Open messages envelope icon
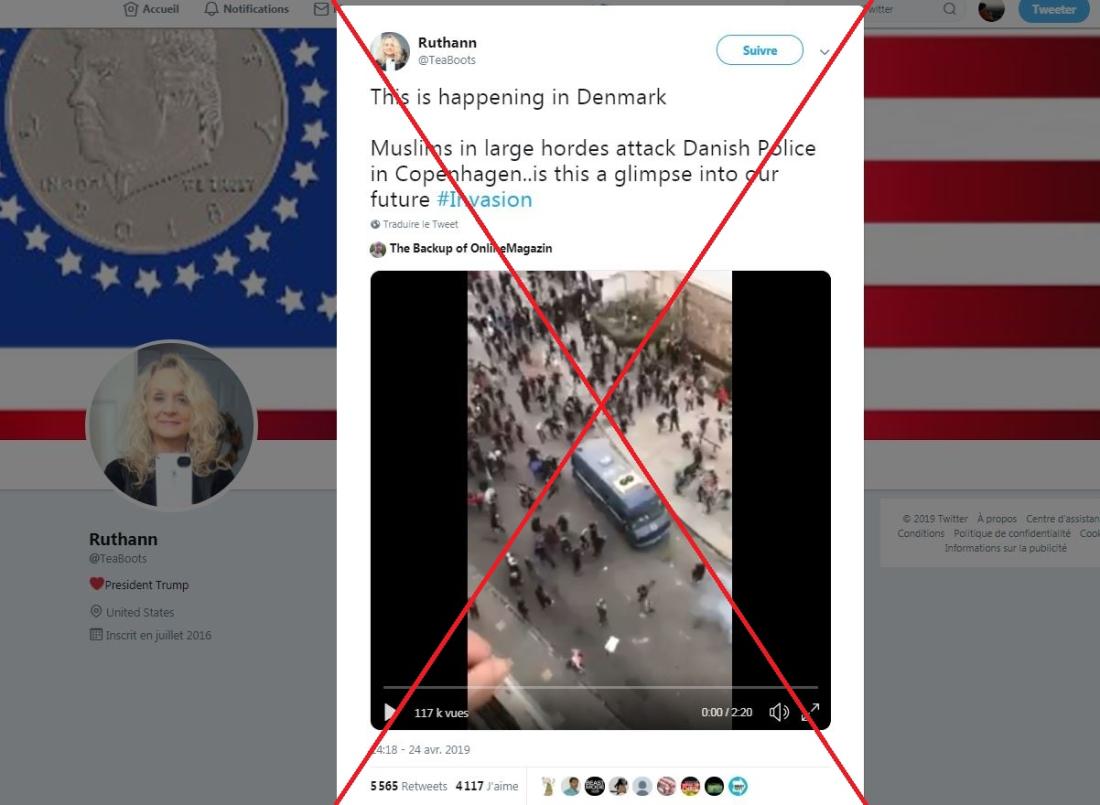This screenshot has height=805, width=1100. pyautogui.click(x=321, y=9)
